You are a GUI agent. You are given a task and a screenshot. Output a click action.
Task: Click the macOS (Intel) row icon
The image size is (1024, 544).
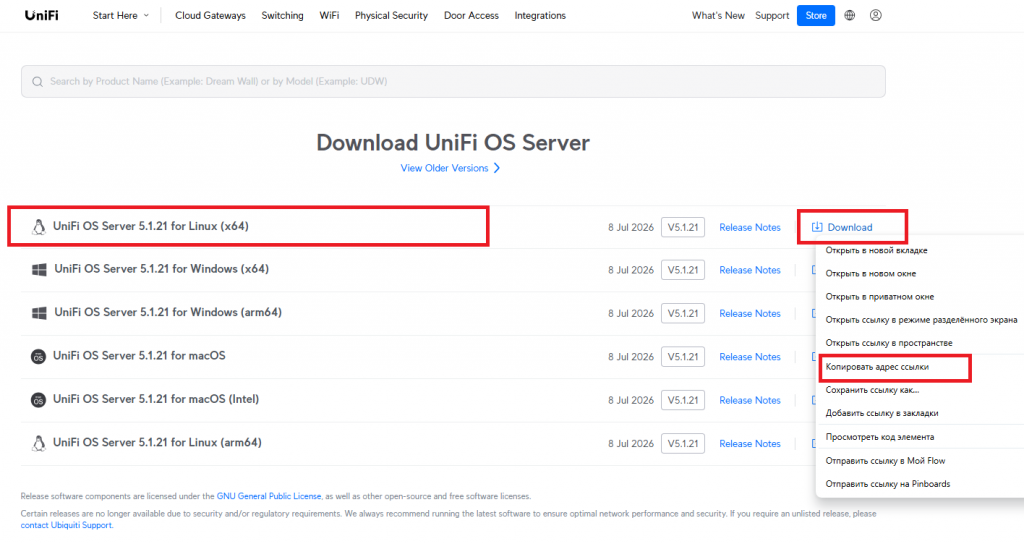pos(39,400)
